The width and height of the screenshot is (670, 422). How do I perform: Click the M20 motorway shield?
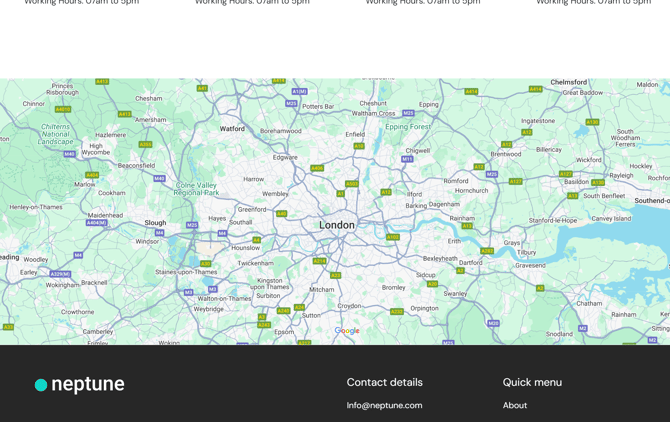(x=494, y=323)
